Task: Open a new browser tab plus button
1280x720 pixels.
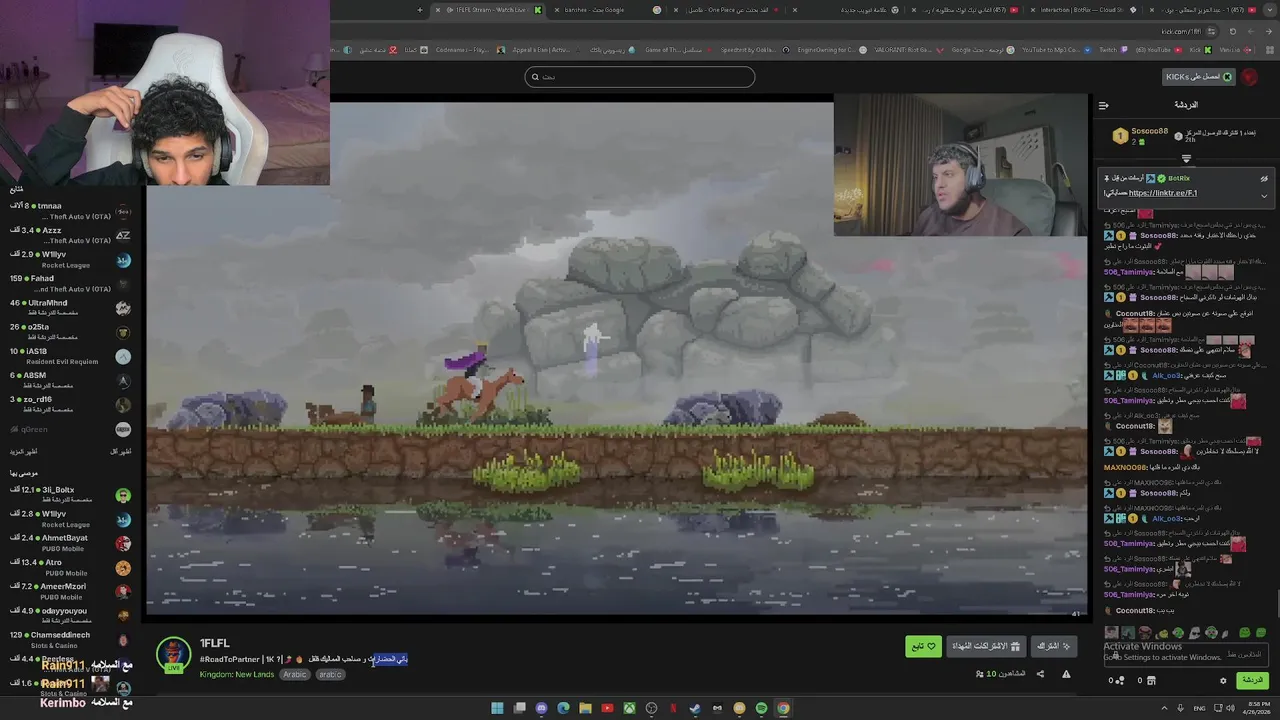Action: click(420, 10)
